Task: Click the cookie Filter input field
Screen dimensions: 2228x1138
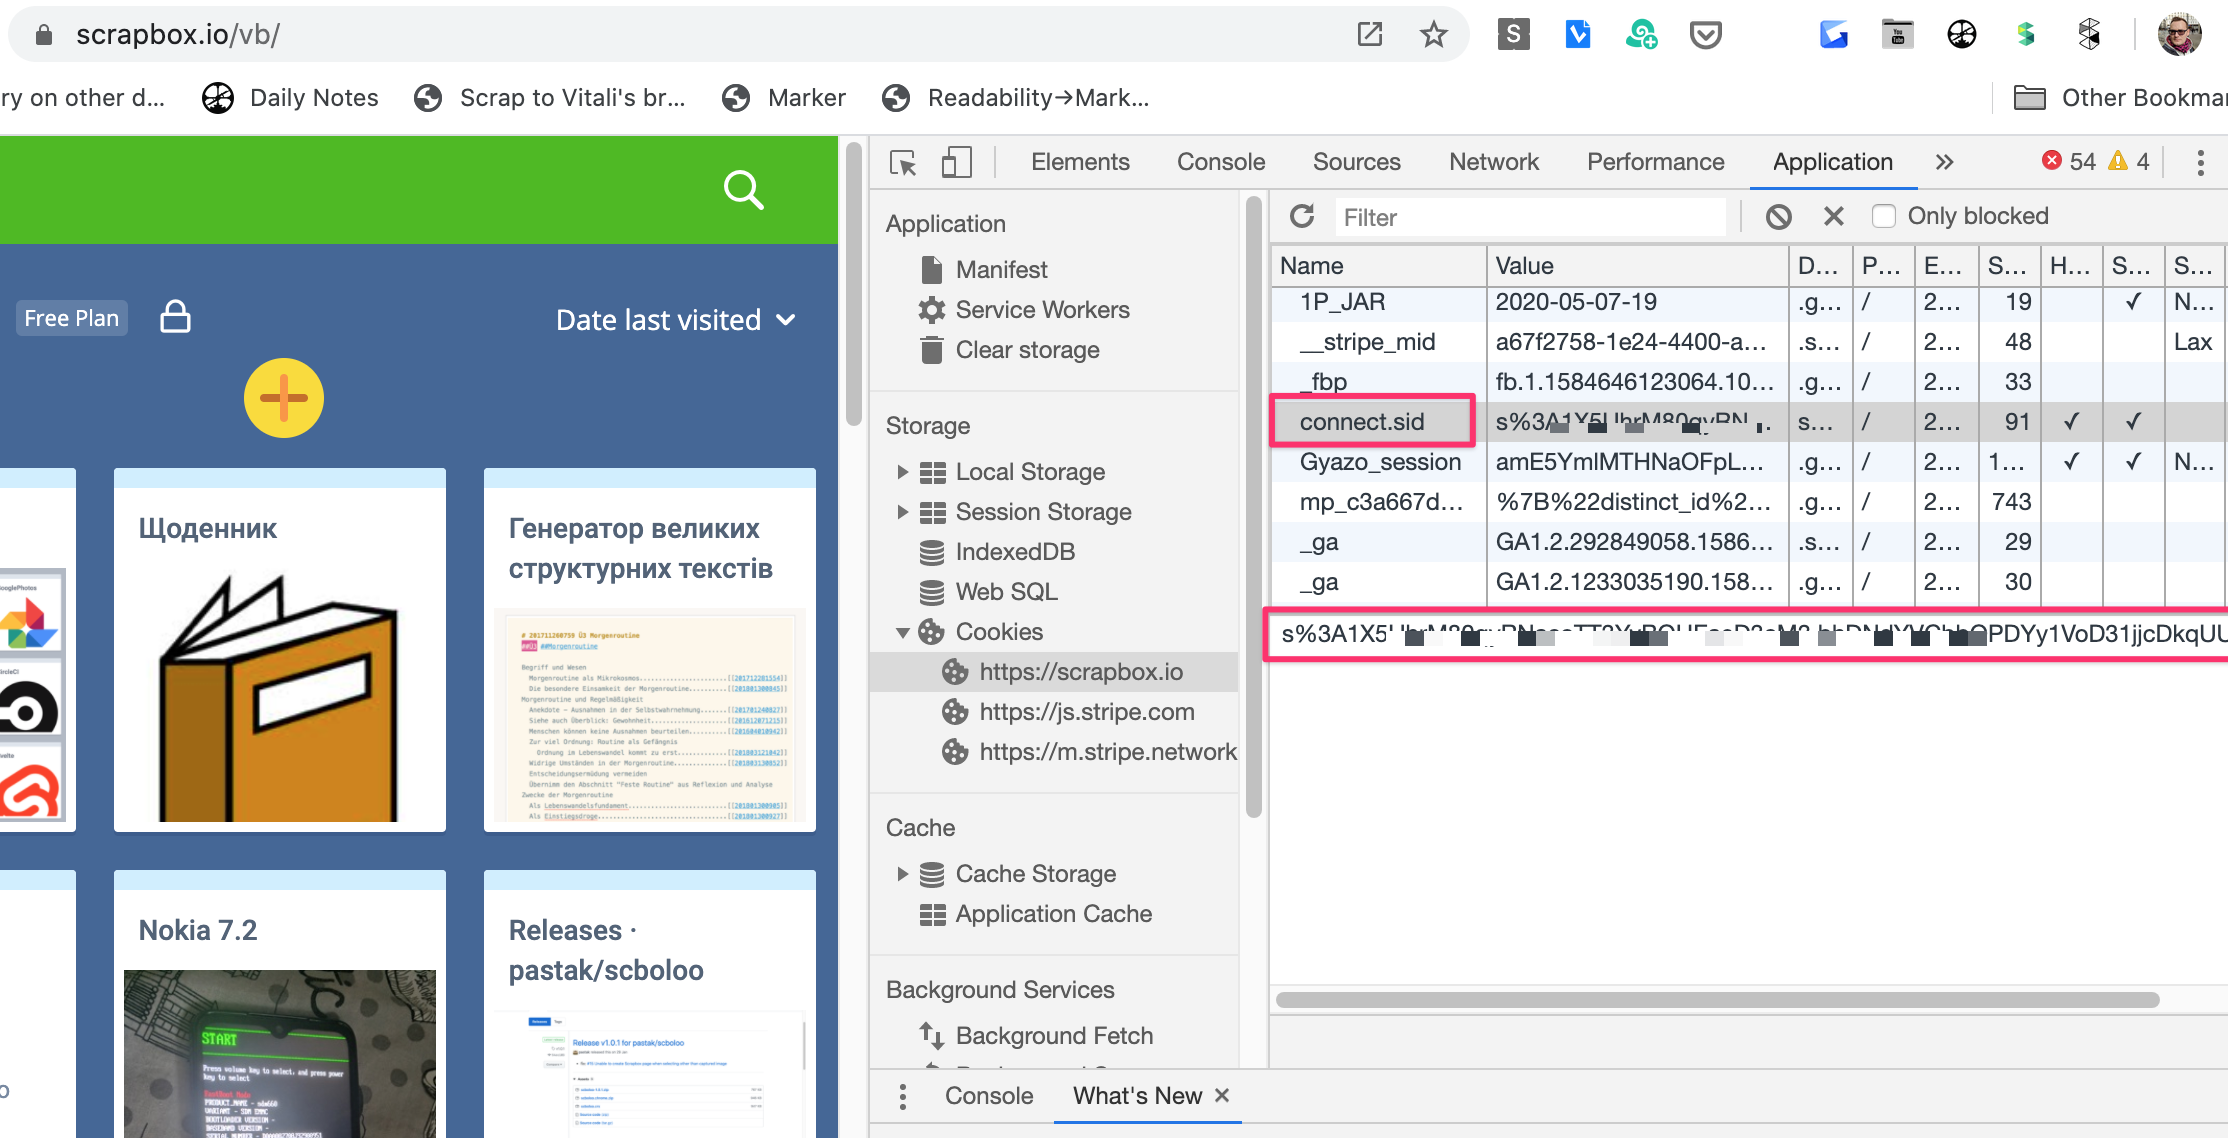Action: click(1531, 217)
